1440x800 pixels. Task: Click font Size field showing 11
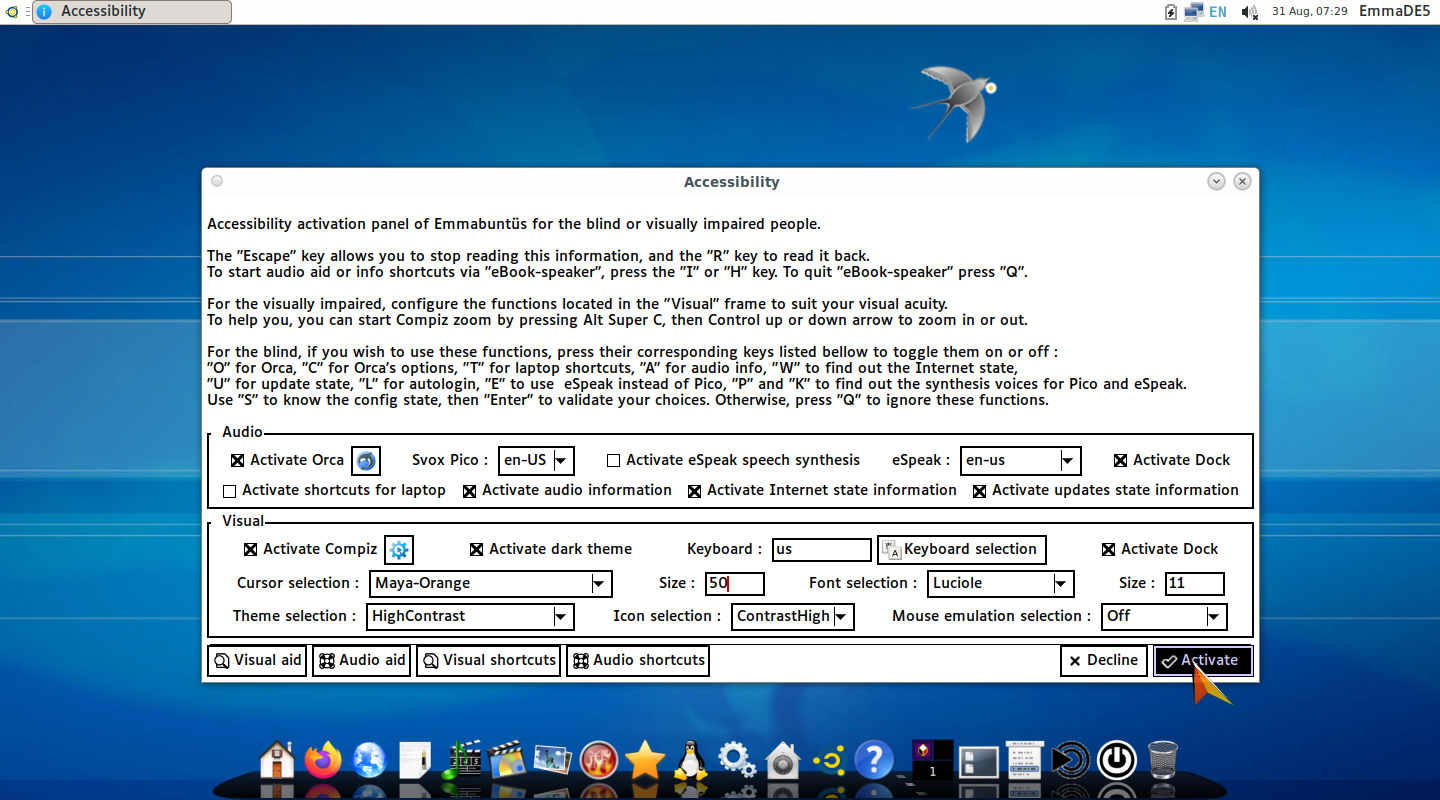coord(1194,584)
